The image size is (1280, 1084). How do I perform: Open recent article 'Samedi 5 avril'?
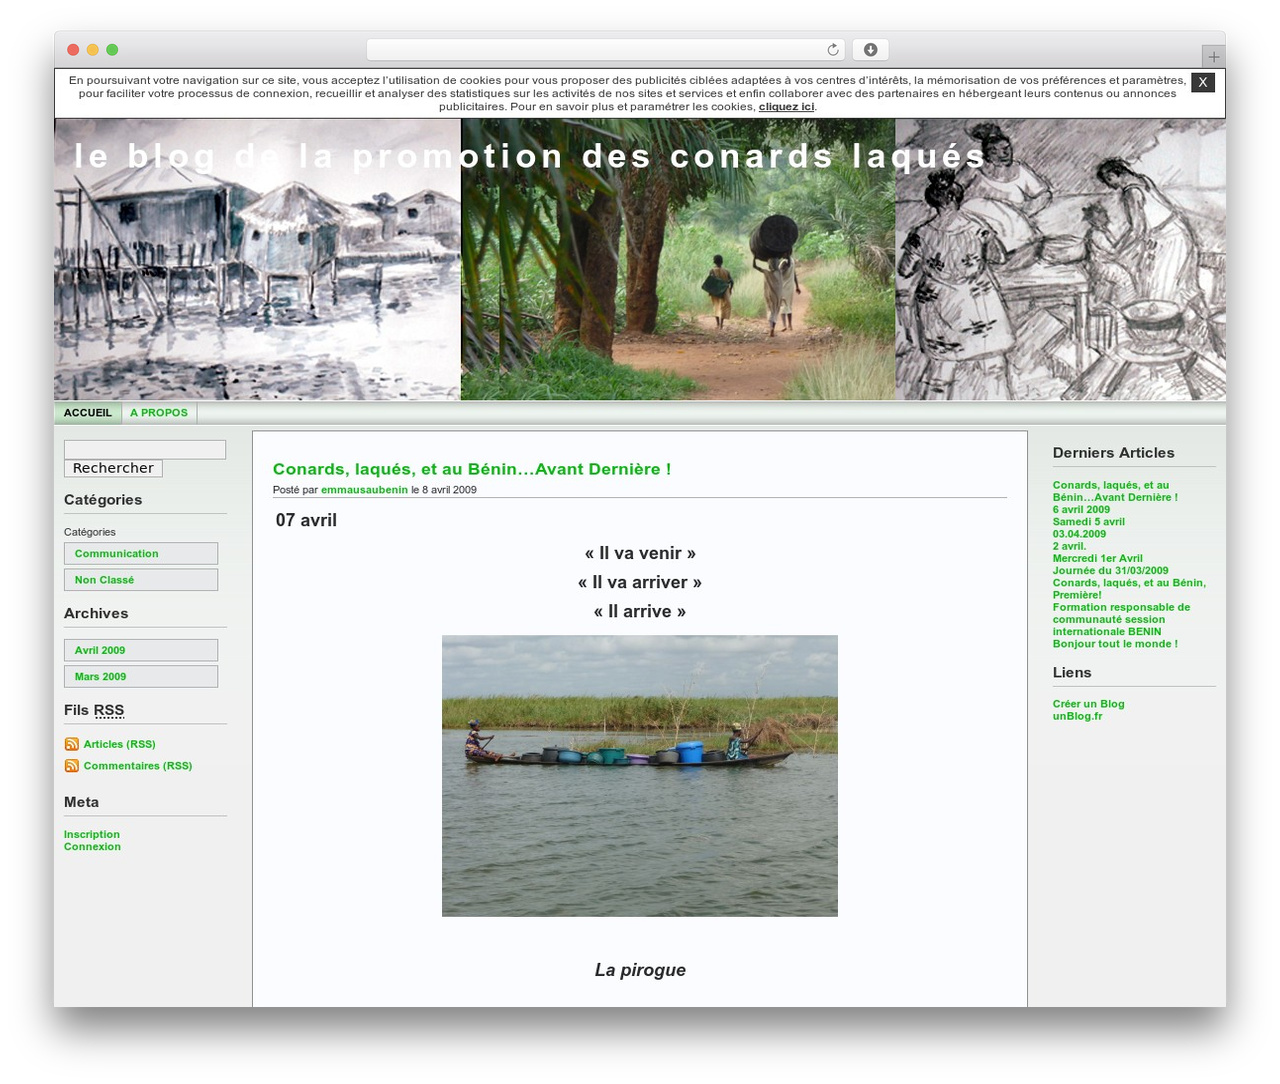1089,522
